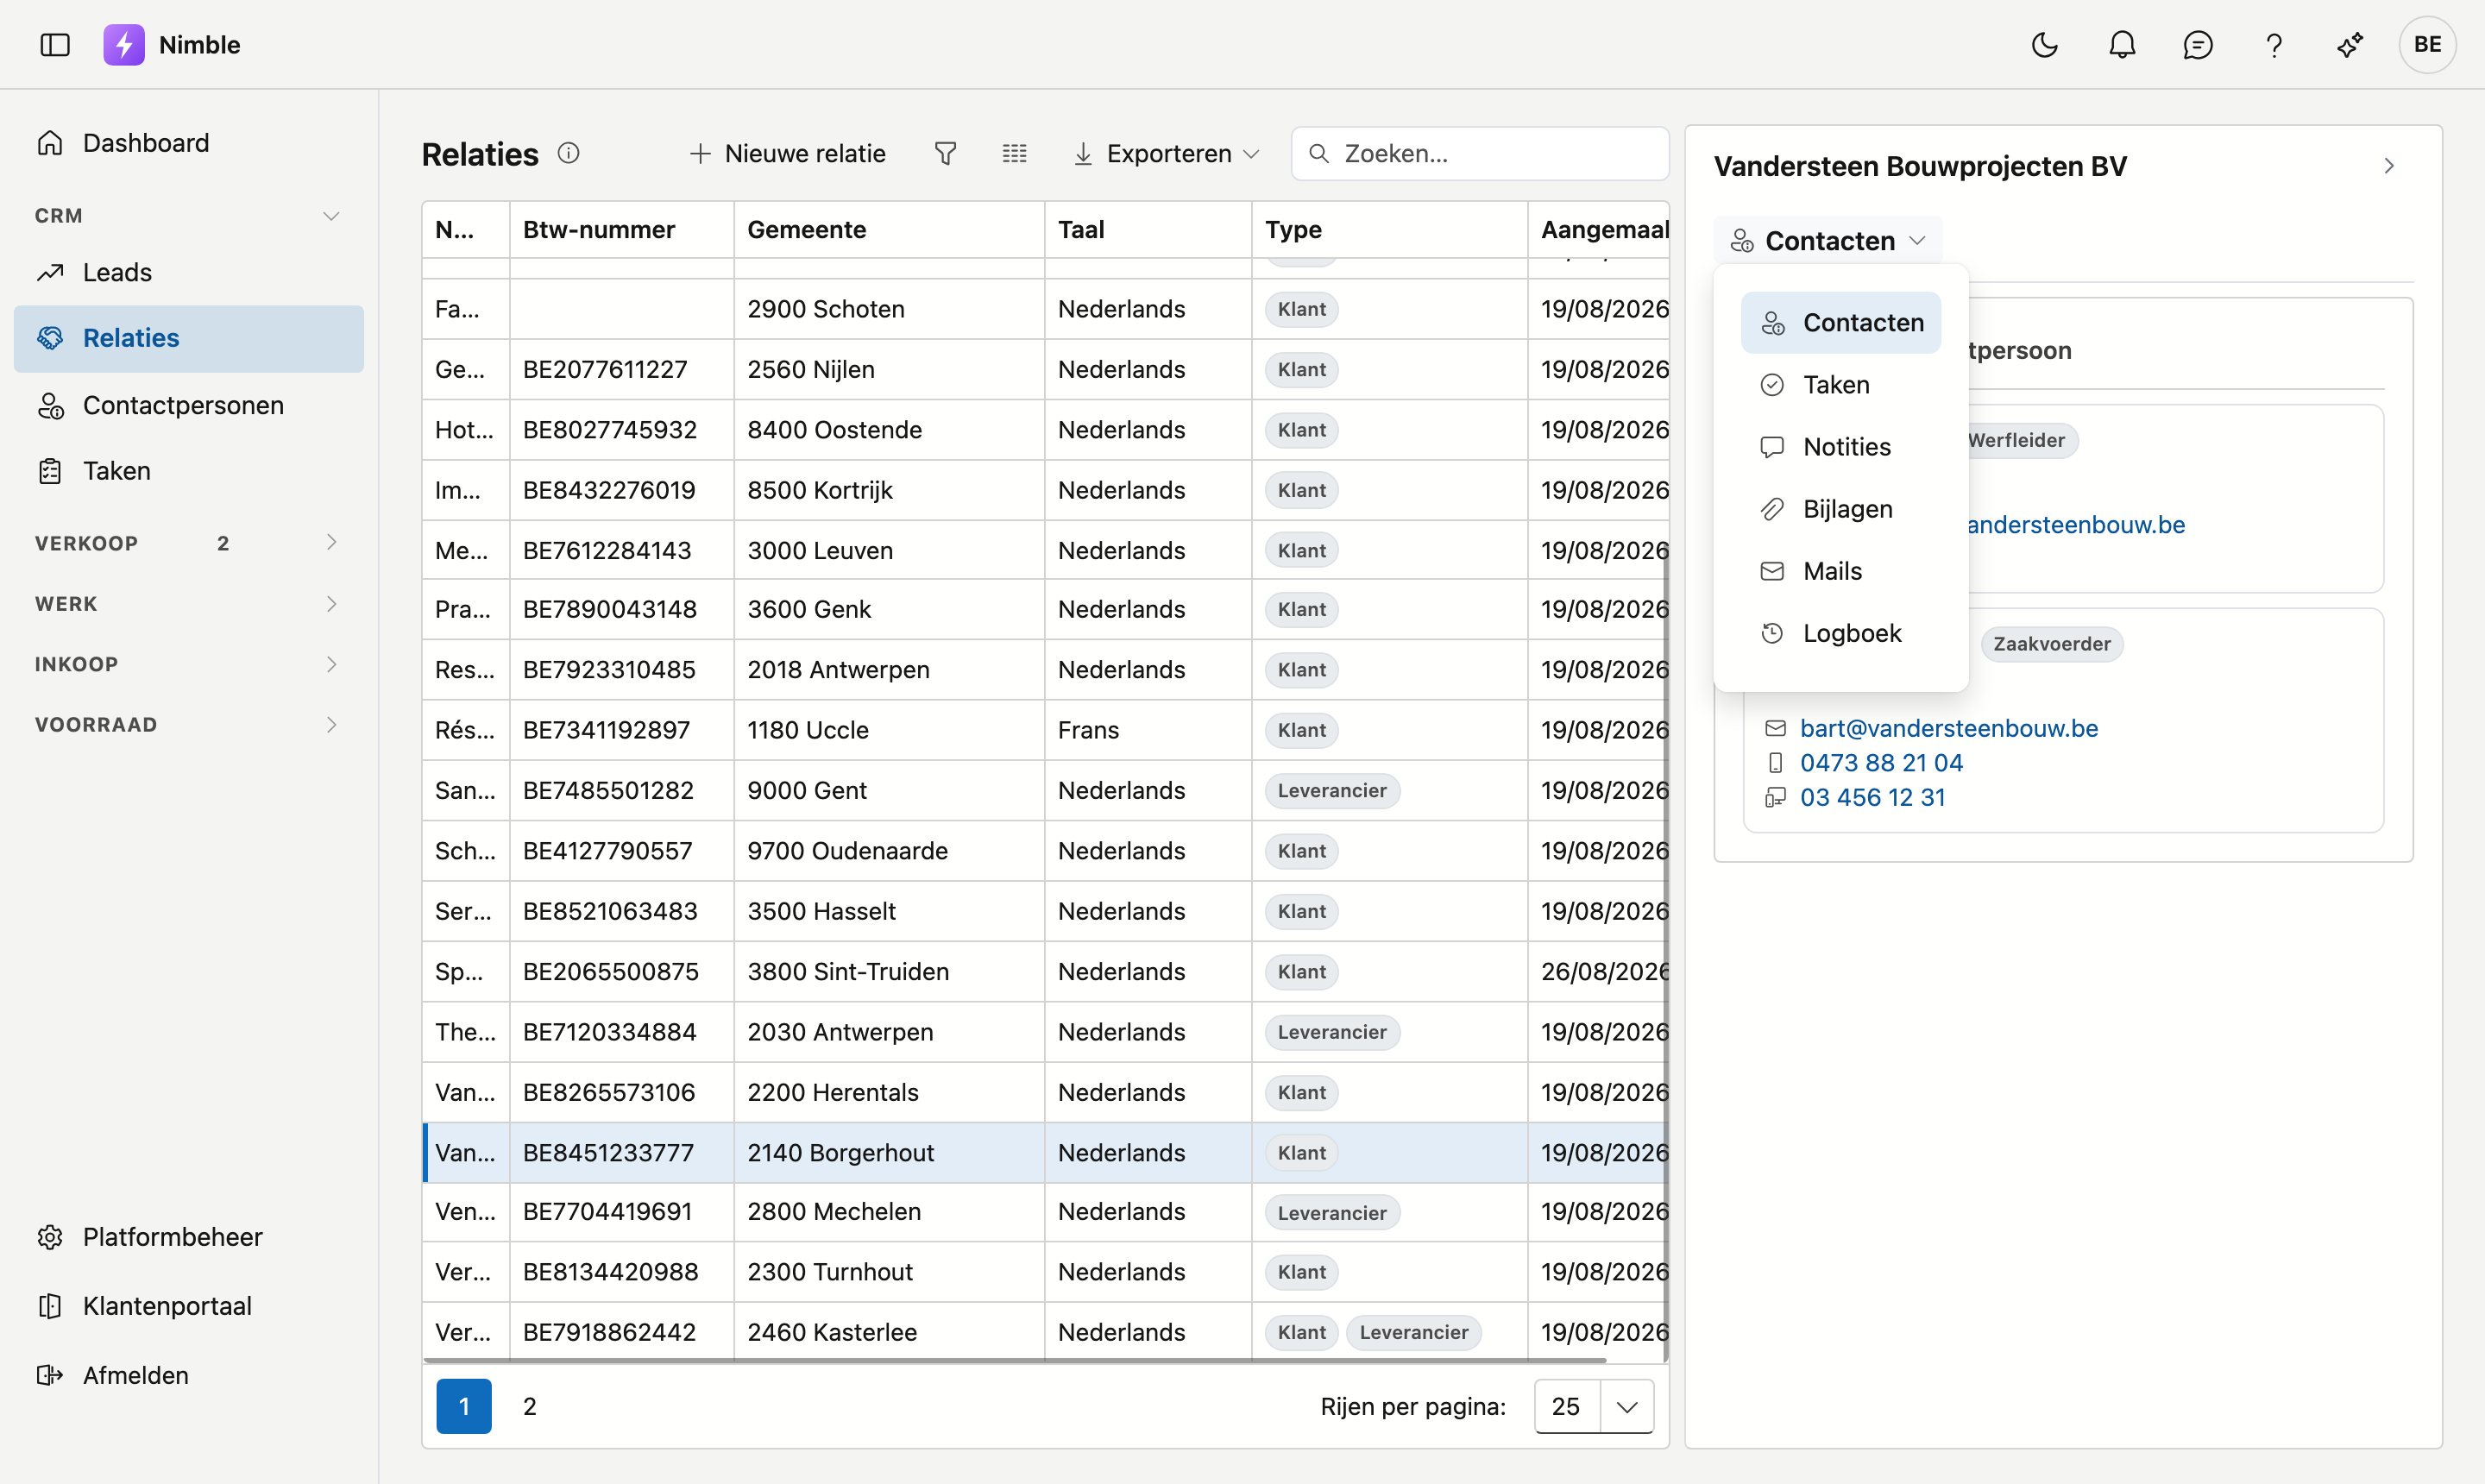2485x1484 pixels.
Task: Focus the Zoeken search field
Action: pyautogui.click(x=1480, y=153)
